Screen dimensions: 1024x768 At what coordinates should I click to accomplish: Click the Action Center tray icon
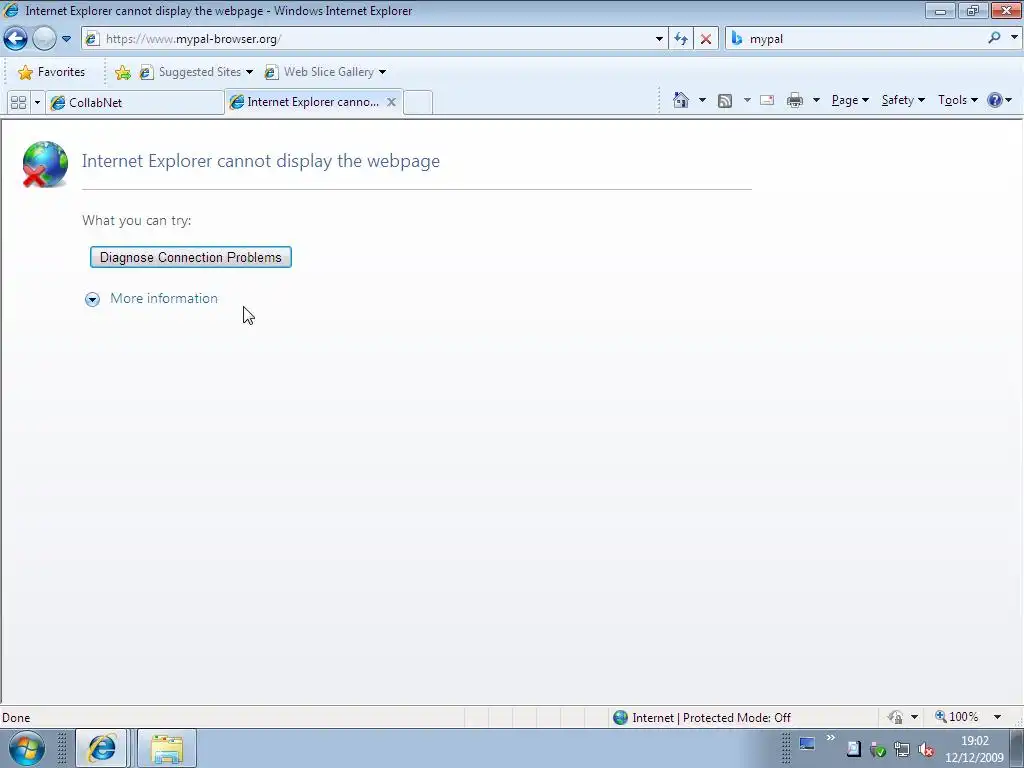click(854, 749)
